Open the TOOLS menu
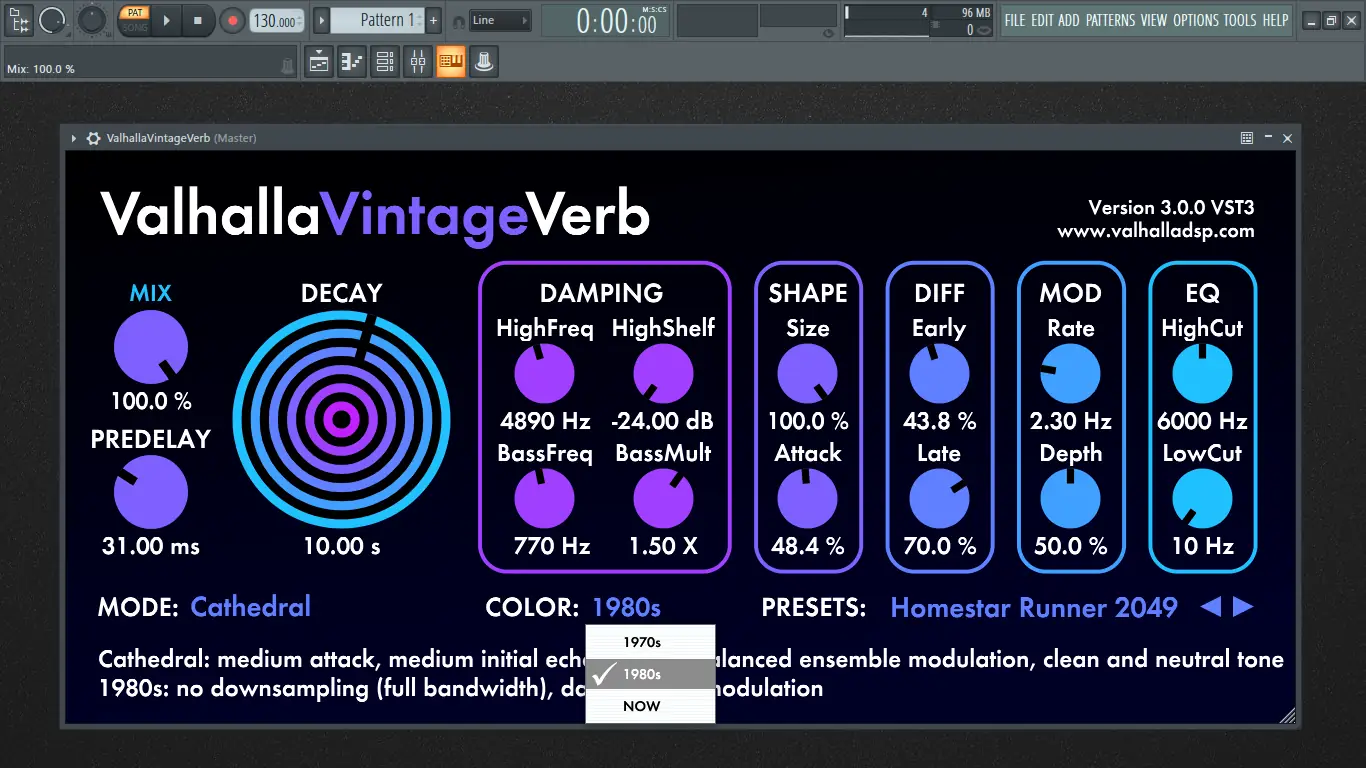 tap(1240, 20)
